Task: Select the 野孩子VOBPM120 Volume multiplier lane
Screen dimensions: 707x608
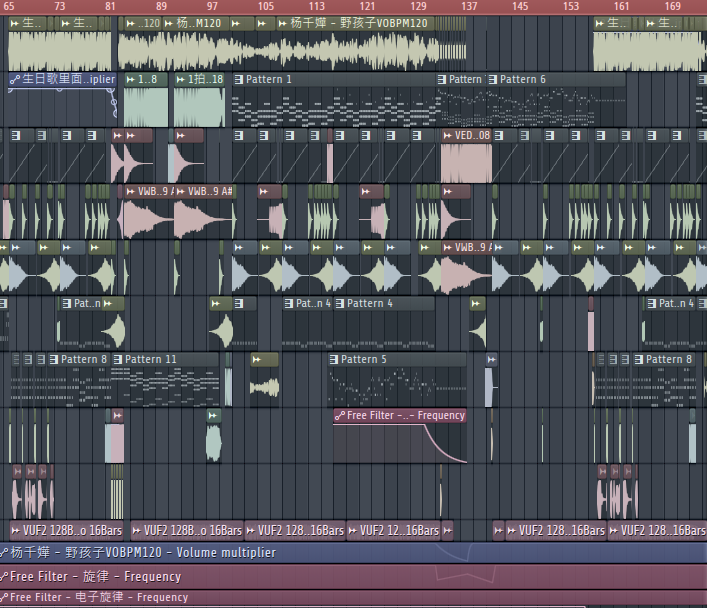Action: (x=300, y=552)
